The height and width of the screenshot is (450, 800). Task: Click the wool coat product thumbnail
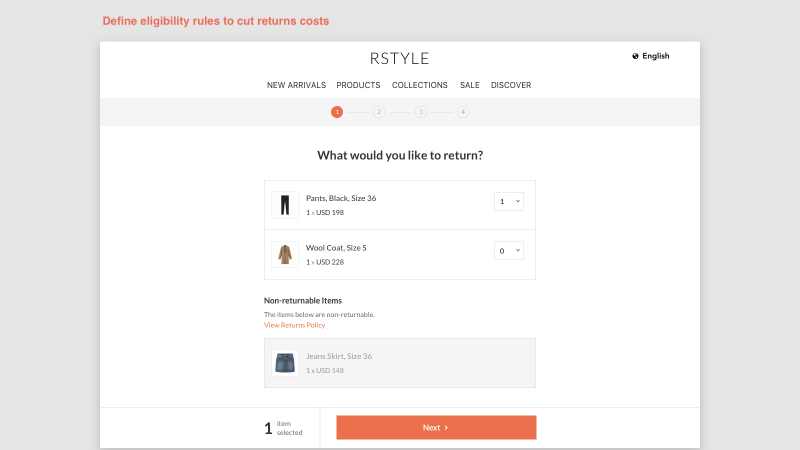(285, 255)
